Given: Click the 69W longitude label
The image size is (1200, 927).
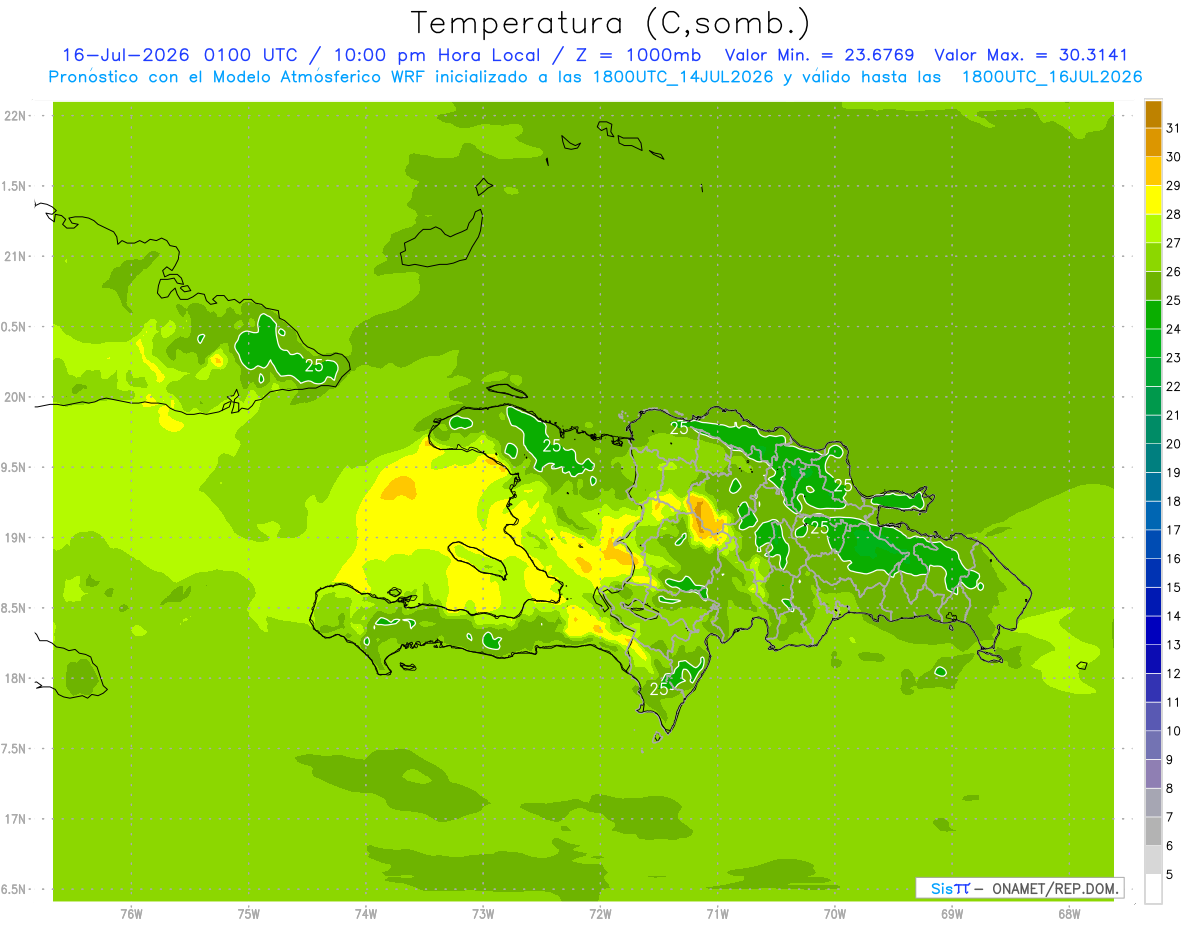Looking at the screenshot, I should pyautogui.click(x=952, y=913).
